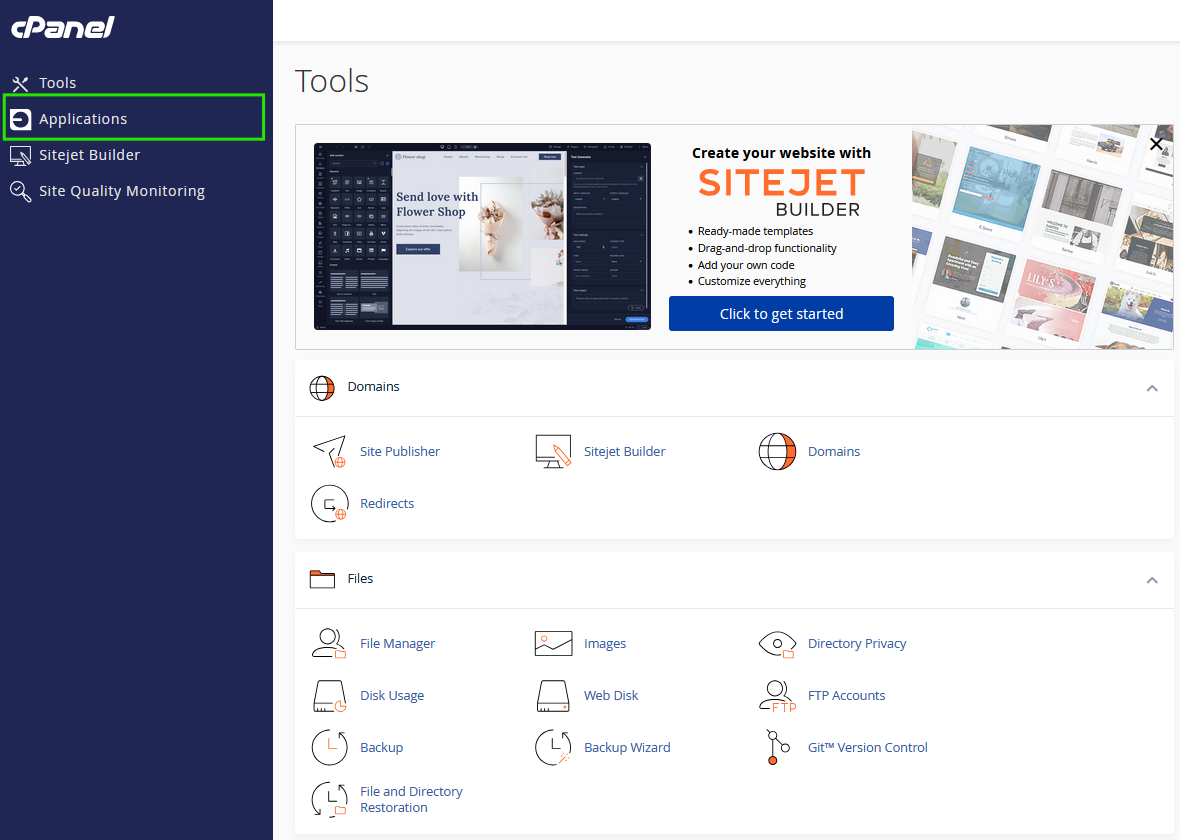Click 'Drag-and-drop functionality' bullet text
This screenshot has width=1180, height=840.
coord(767,248)
